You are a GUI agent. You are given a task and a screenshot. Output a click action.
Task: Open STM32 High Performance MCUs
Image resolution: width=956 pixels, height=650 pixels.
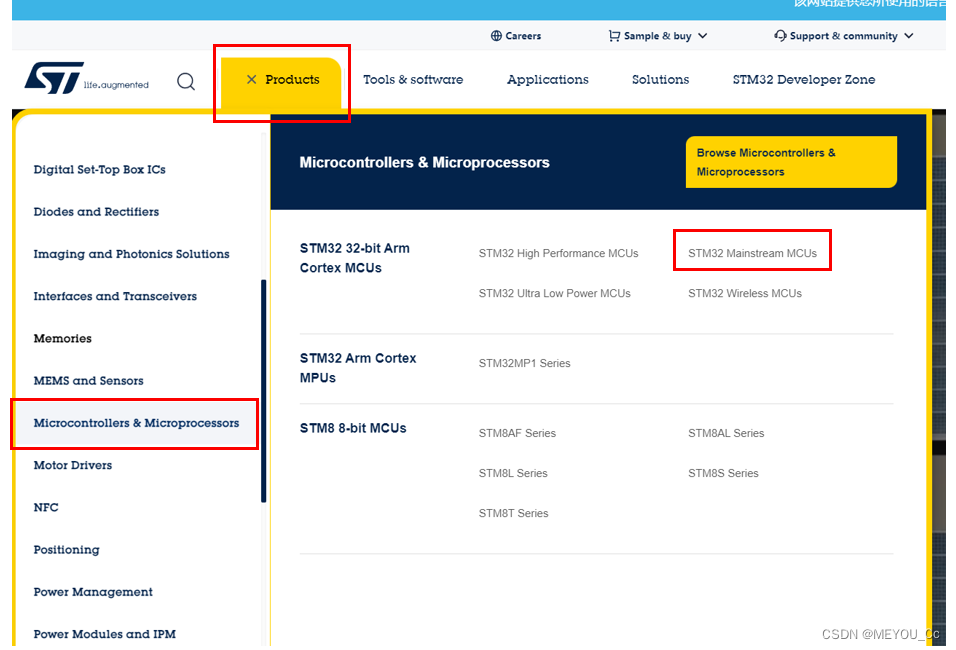(558, 253)
